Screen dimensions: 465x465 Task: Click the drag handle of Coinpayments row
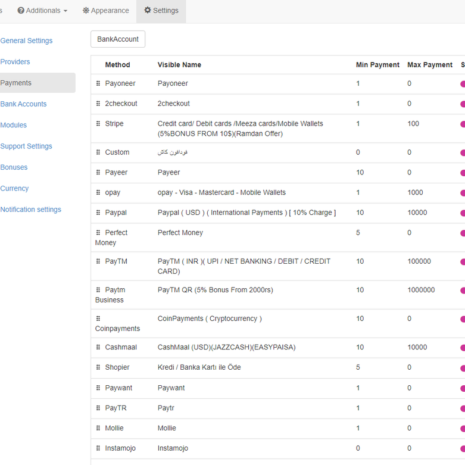(x=98, y=319)
